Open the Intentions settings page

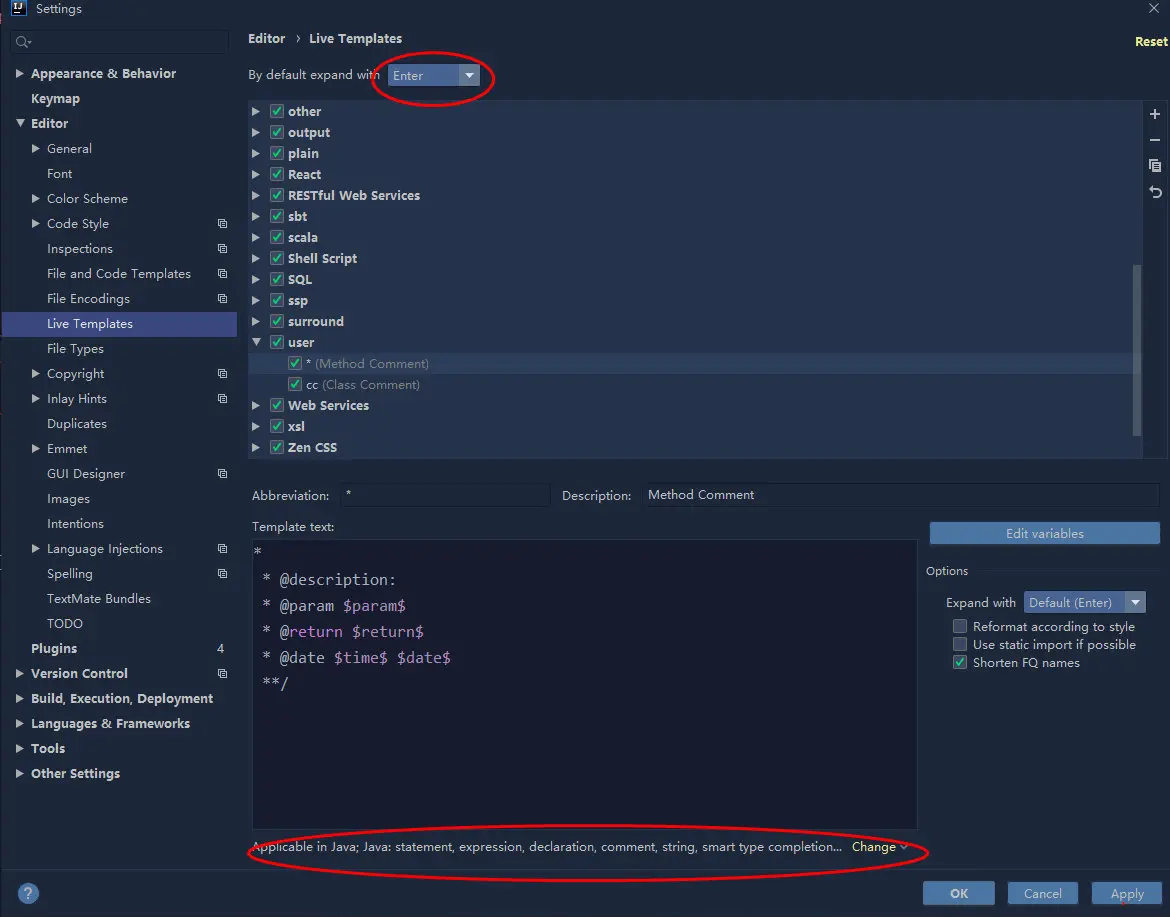[75, 524]
